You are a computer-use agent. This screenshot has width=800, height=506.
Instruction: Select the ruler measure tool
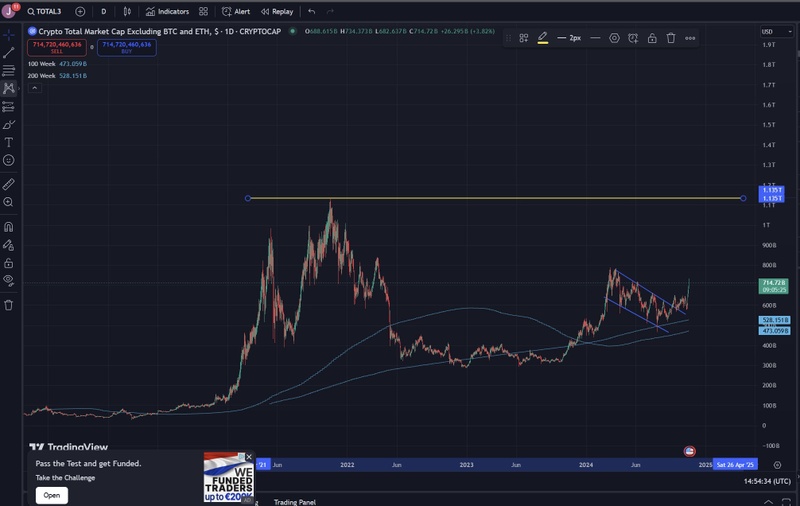9,184
